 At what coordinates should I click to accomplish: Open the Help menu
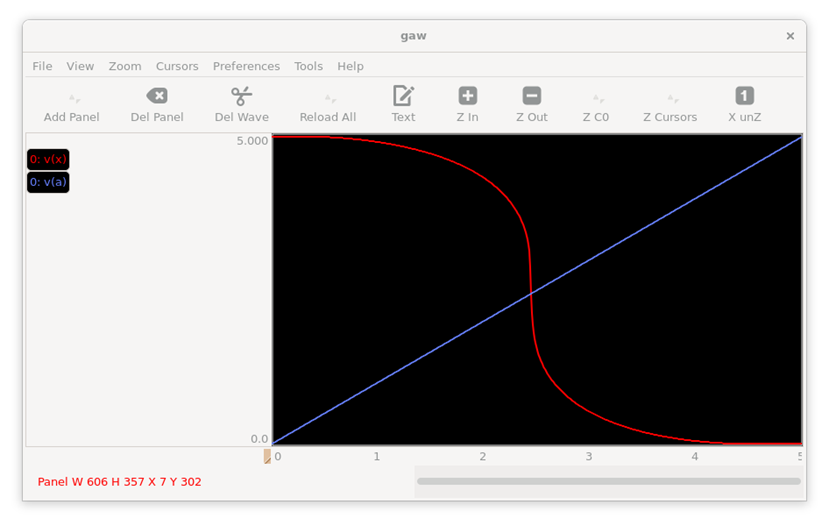pyautogui.click(x=351, y=66)
